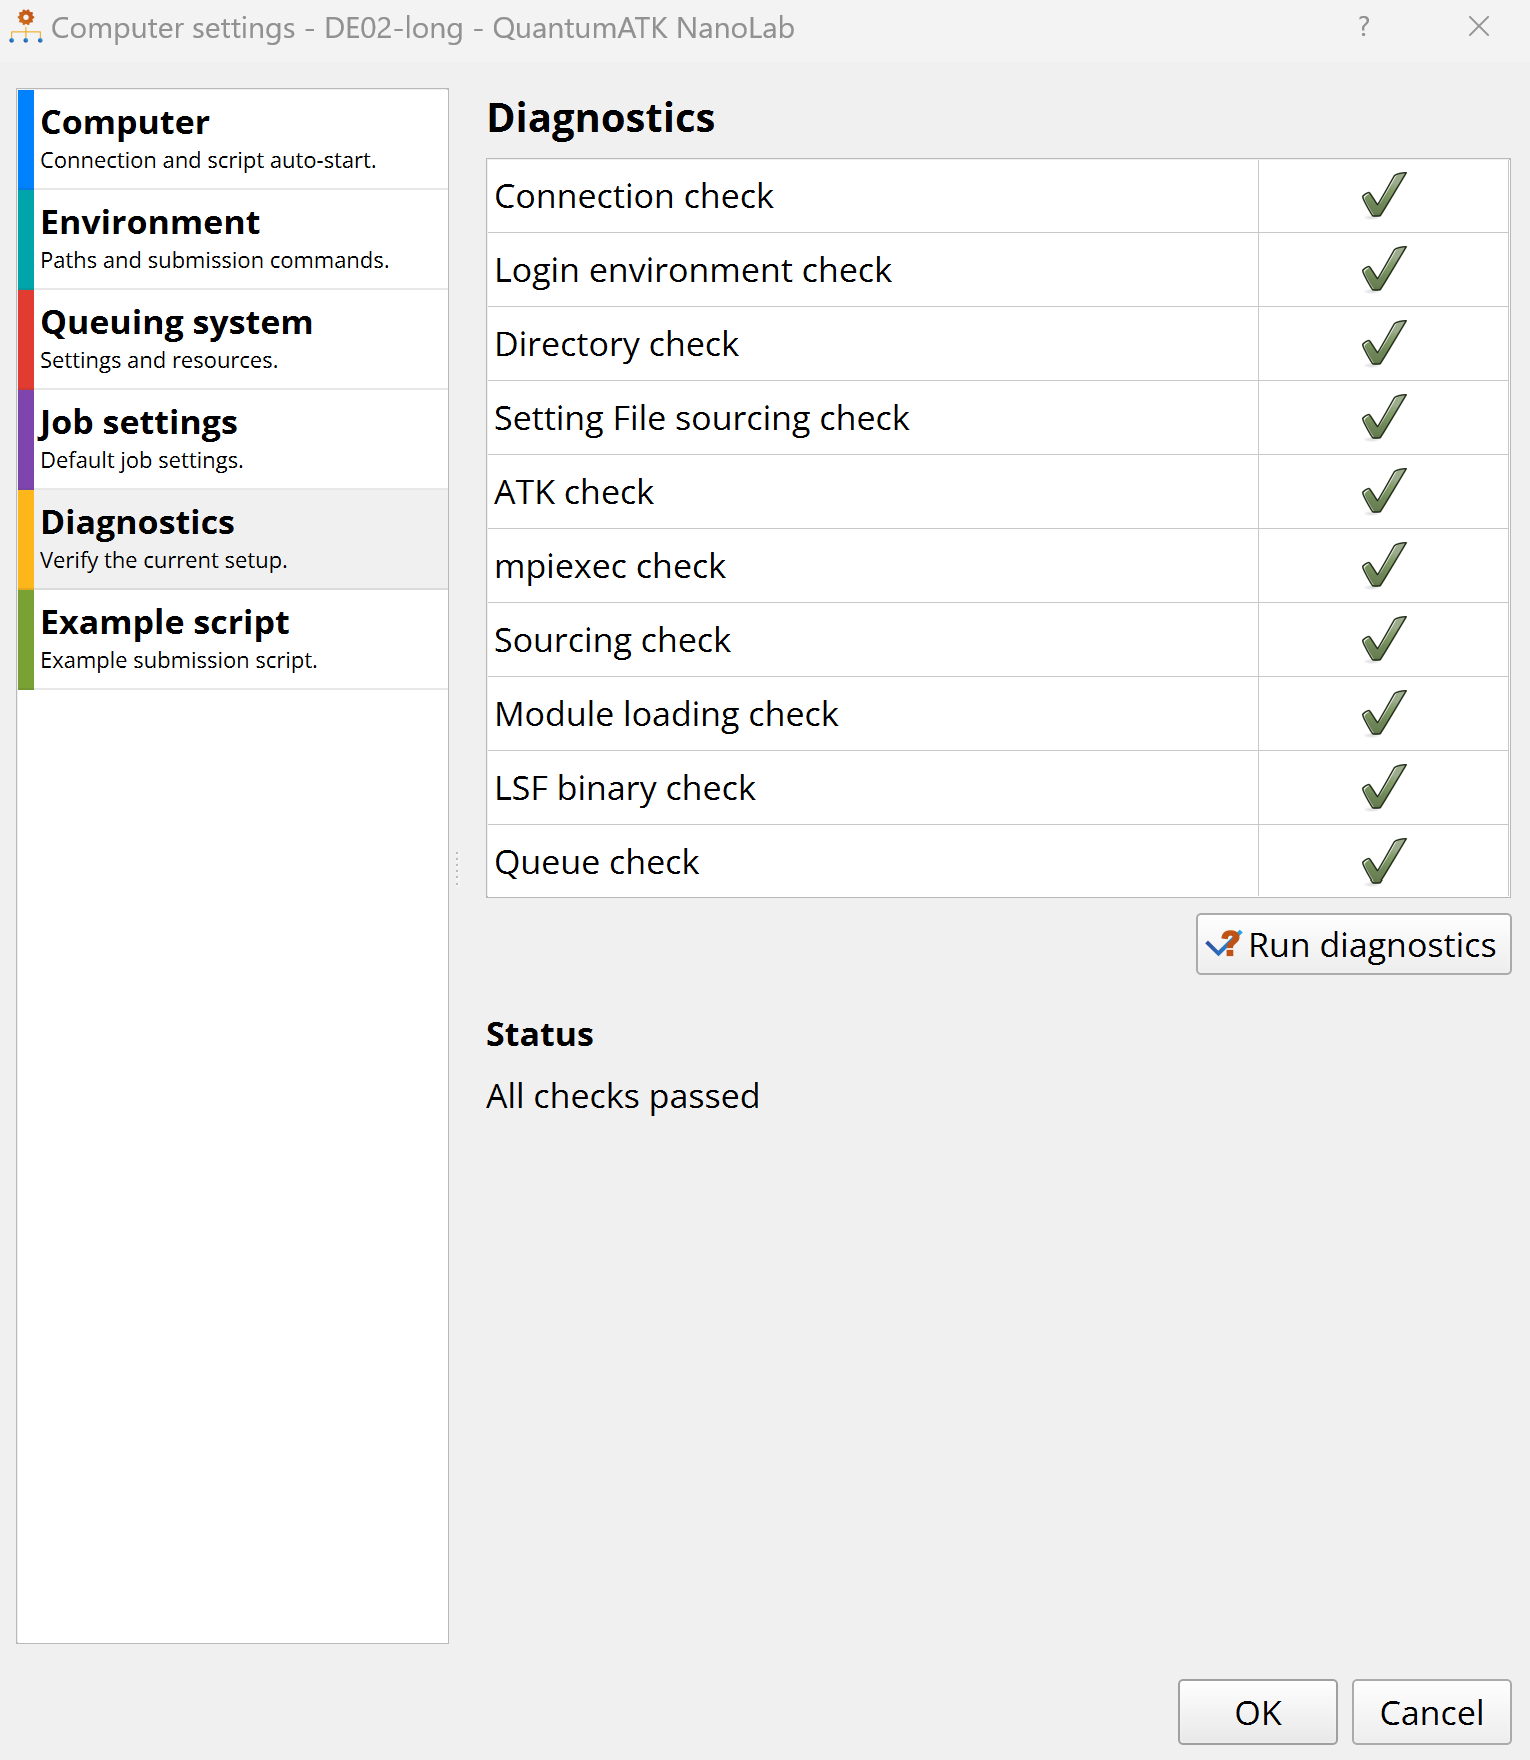Select the 'Module loading check' row label

[667, 714]
